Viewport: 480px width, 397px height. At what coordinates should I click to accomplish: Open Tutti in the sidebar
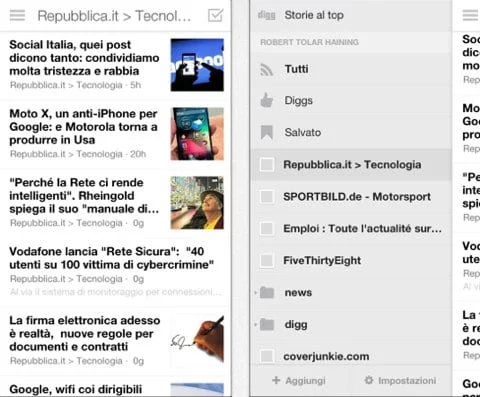coord(297,69)
